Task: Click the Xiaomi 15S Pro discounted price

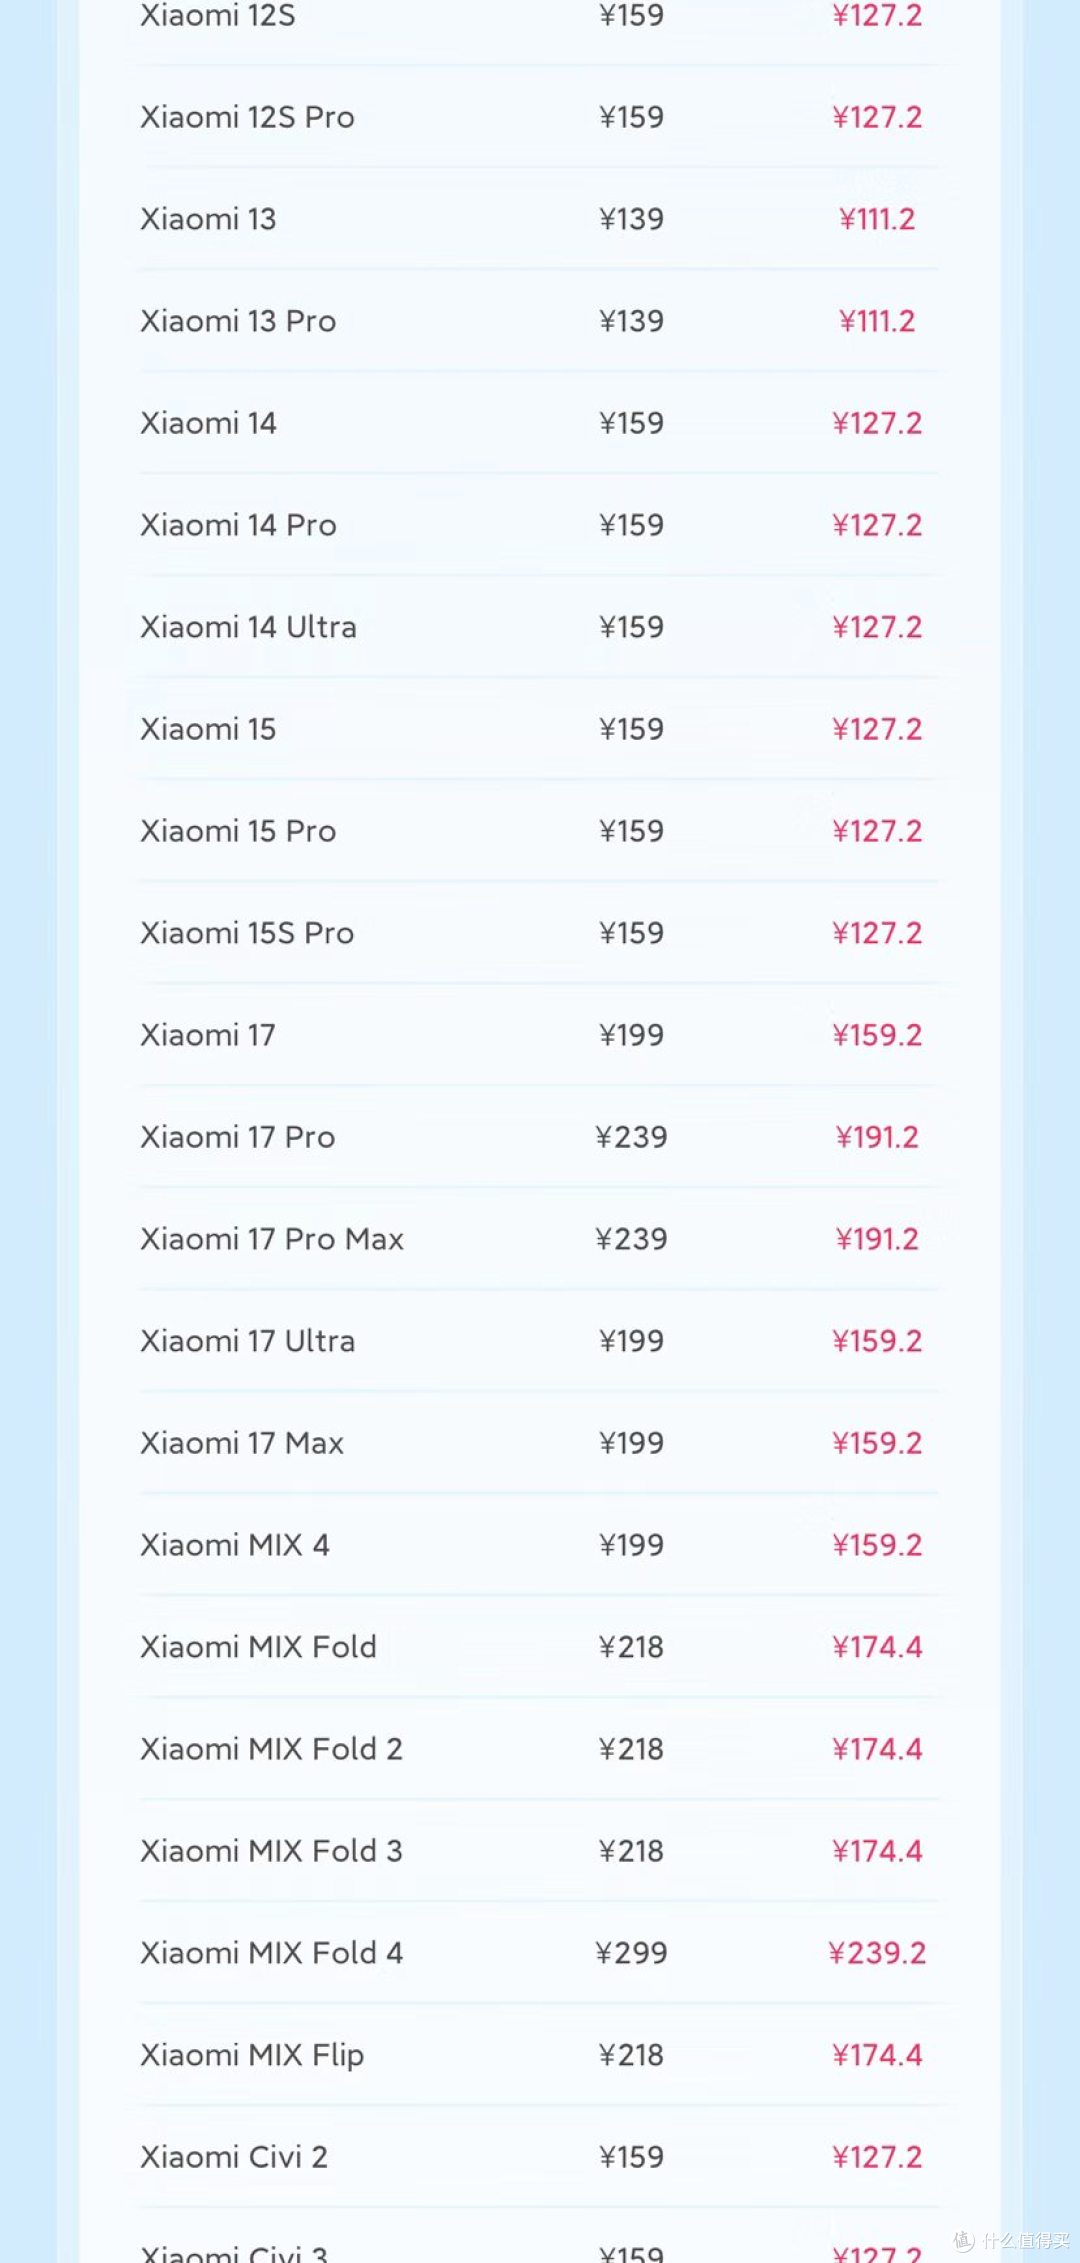Action: point(877,933)
